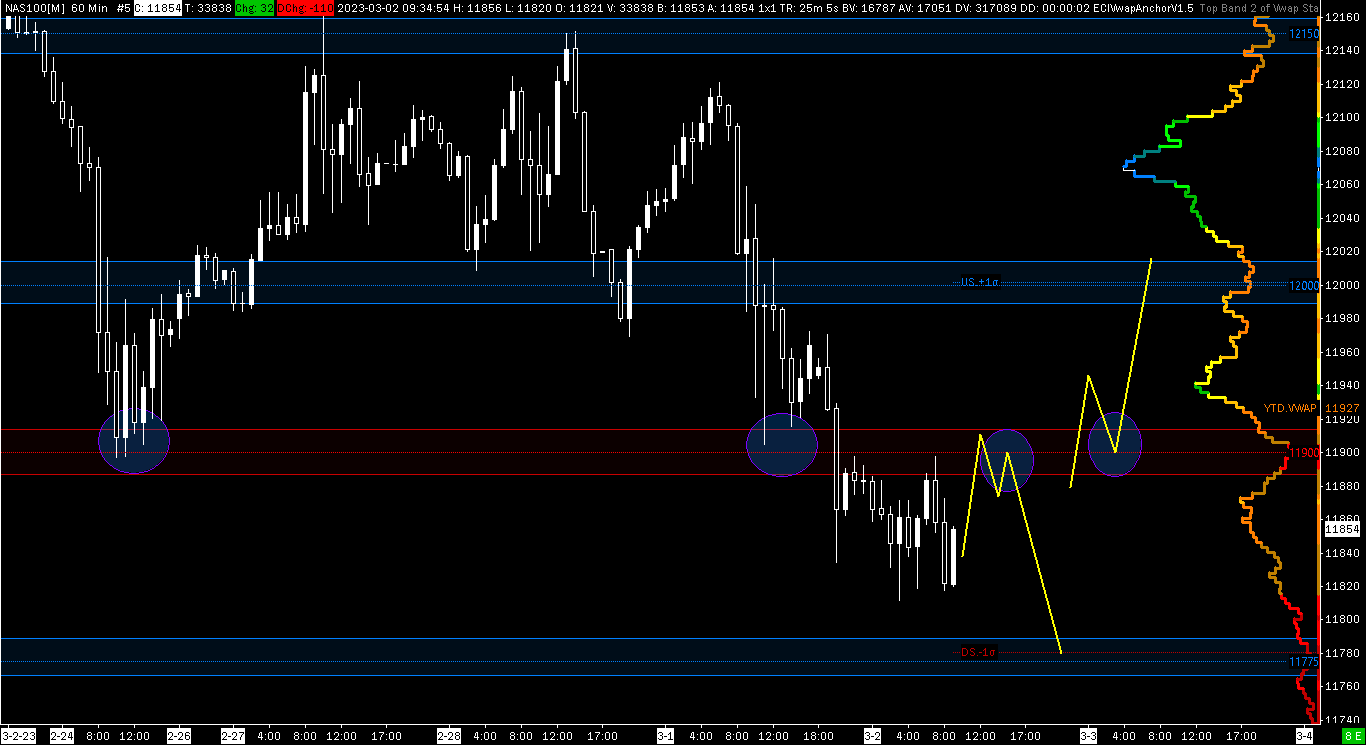Click the 12100 price axis tick
Viewport: 1366px width, 745px height.
click(x=1341, y=118)
